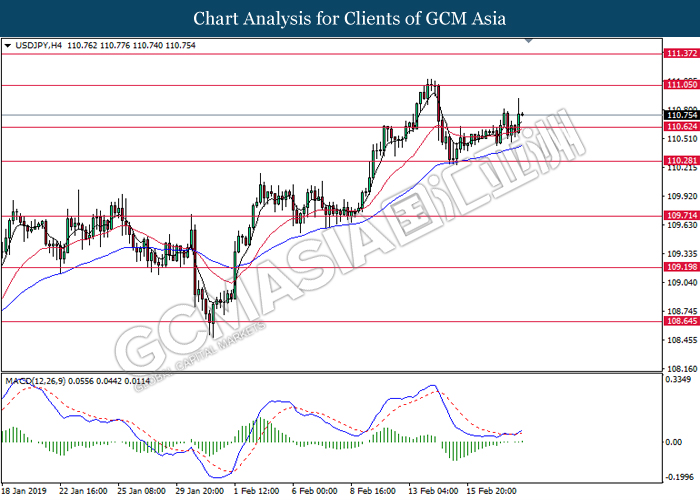Click the 22 Jan 16:00 time label
Image resolution: width=700 pixels, height=500 pixels.
[83, 491]
